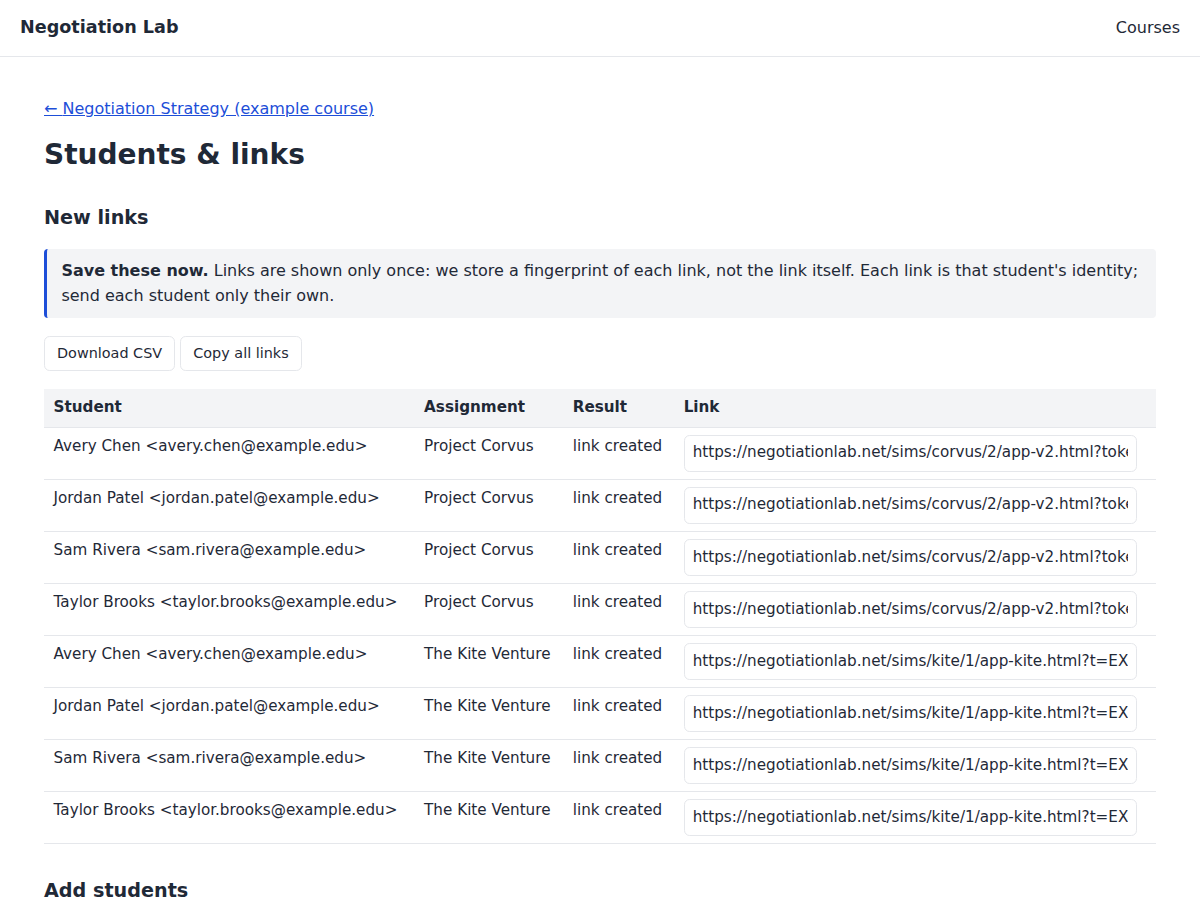Click the New links section heading

click(96, 217)
